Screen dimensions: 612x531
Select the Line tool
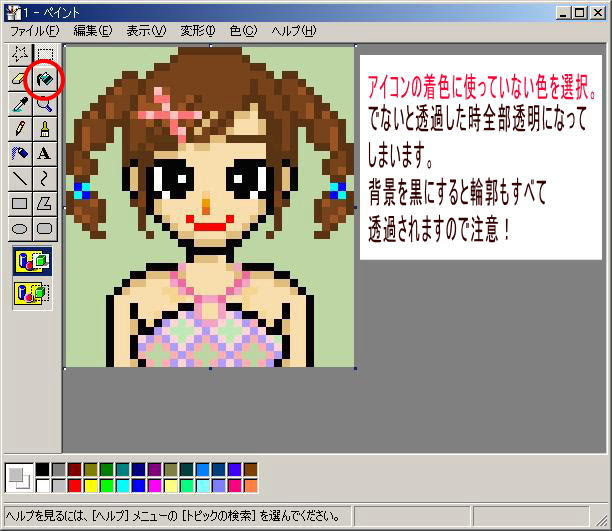pyautogui.click(x=20, y=178)
